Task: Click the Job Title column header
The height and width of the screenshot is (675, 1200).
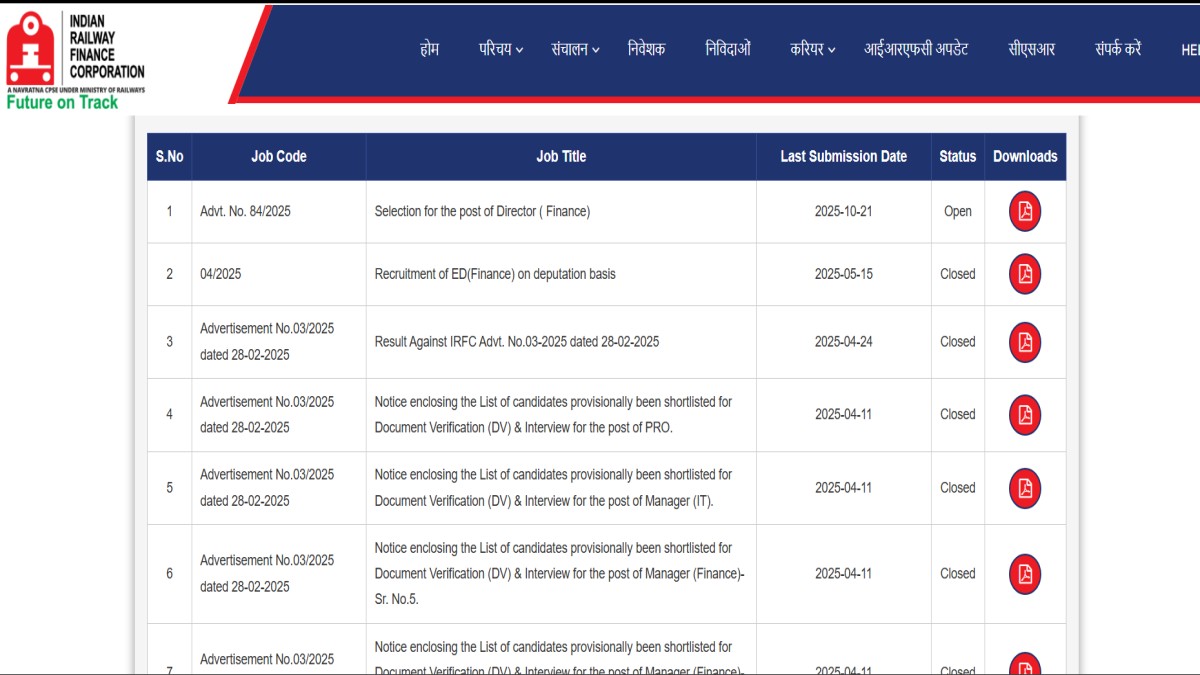Action: 561,157
